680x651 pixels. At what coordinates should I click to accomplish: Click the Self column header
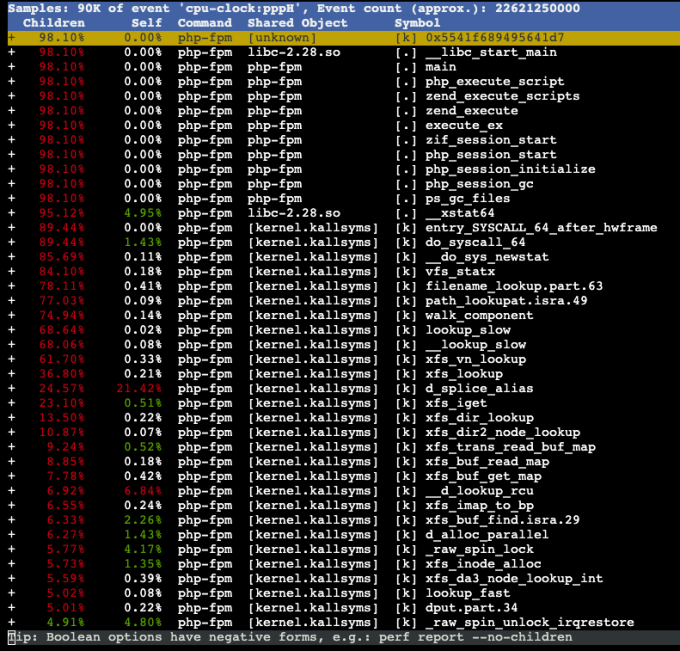coord(147,23)
